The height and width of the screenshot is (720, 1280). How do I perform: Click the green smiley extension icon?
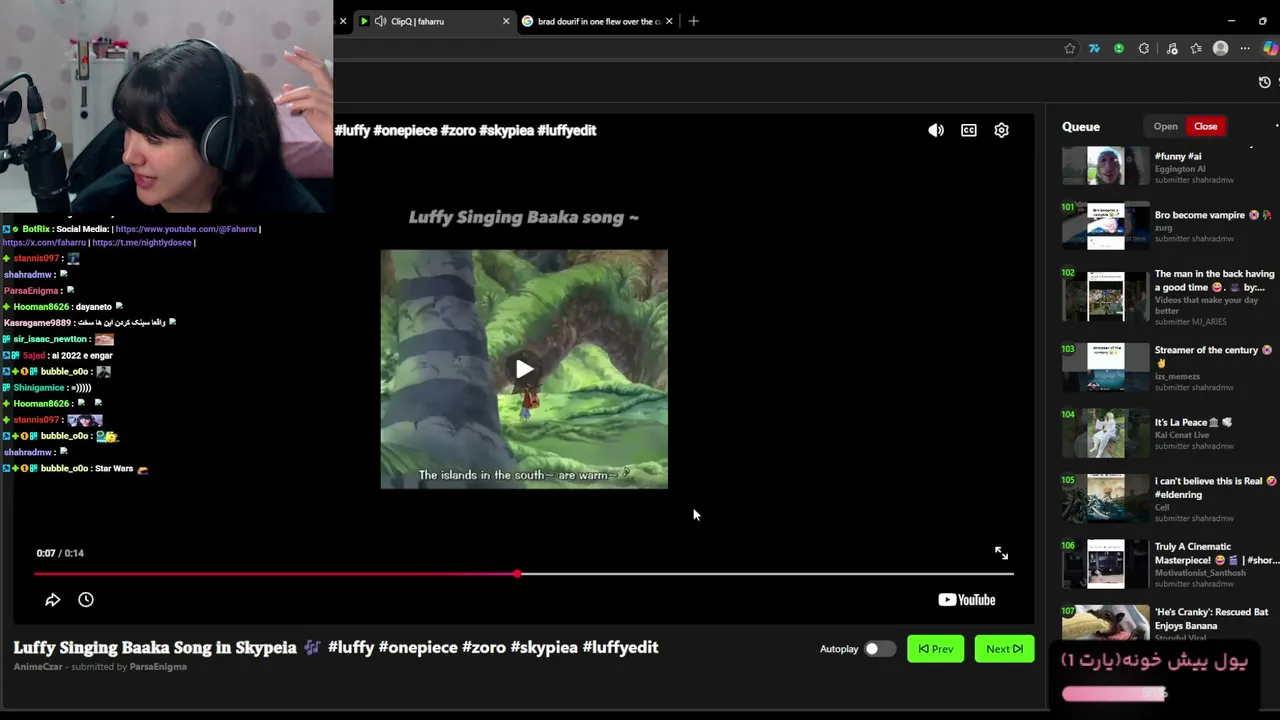tap(1119, 48)
